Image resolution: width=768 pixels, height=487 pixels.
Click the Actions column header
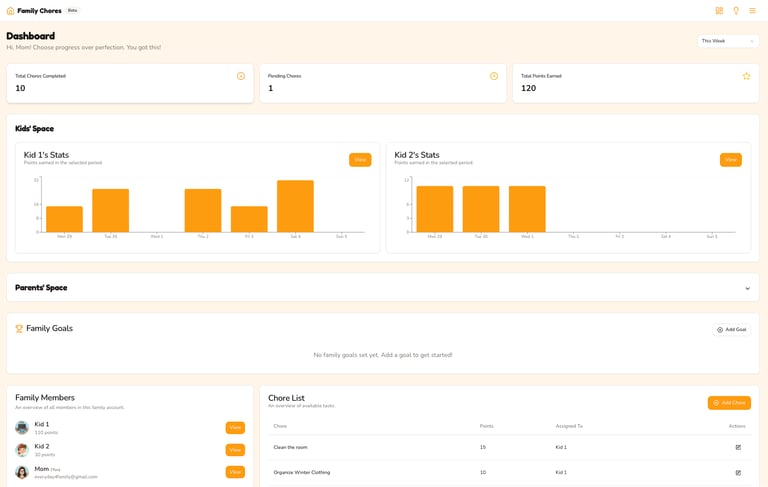pyautogui.click(x=737, y=426)
